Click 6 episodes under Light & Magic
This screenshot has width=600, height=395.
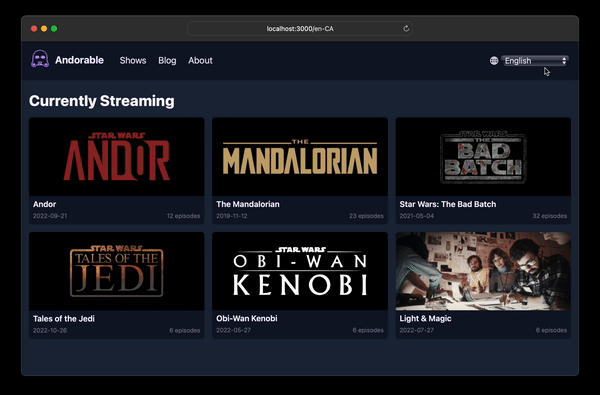pyautogui.click(x=551, y=330)
